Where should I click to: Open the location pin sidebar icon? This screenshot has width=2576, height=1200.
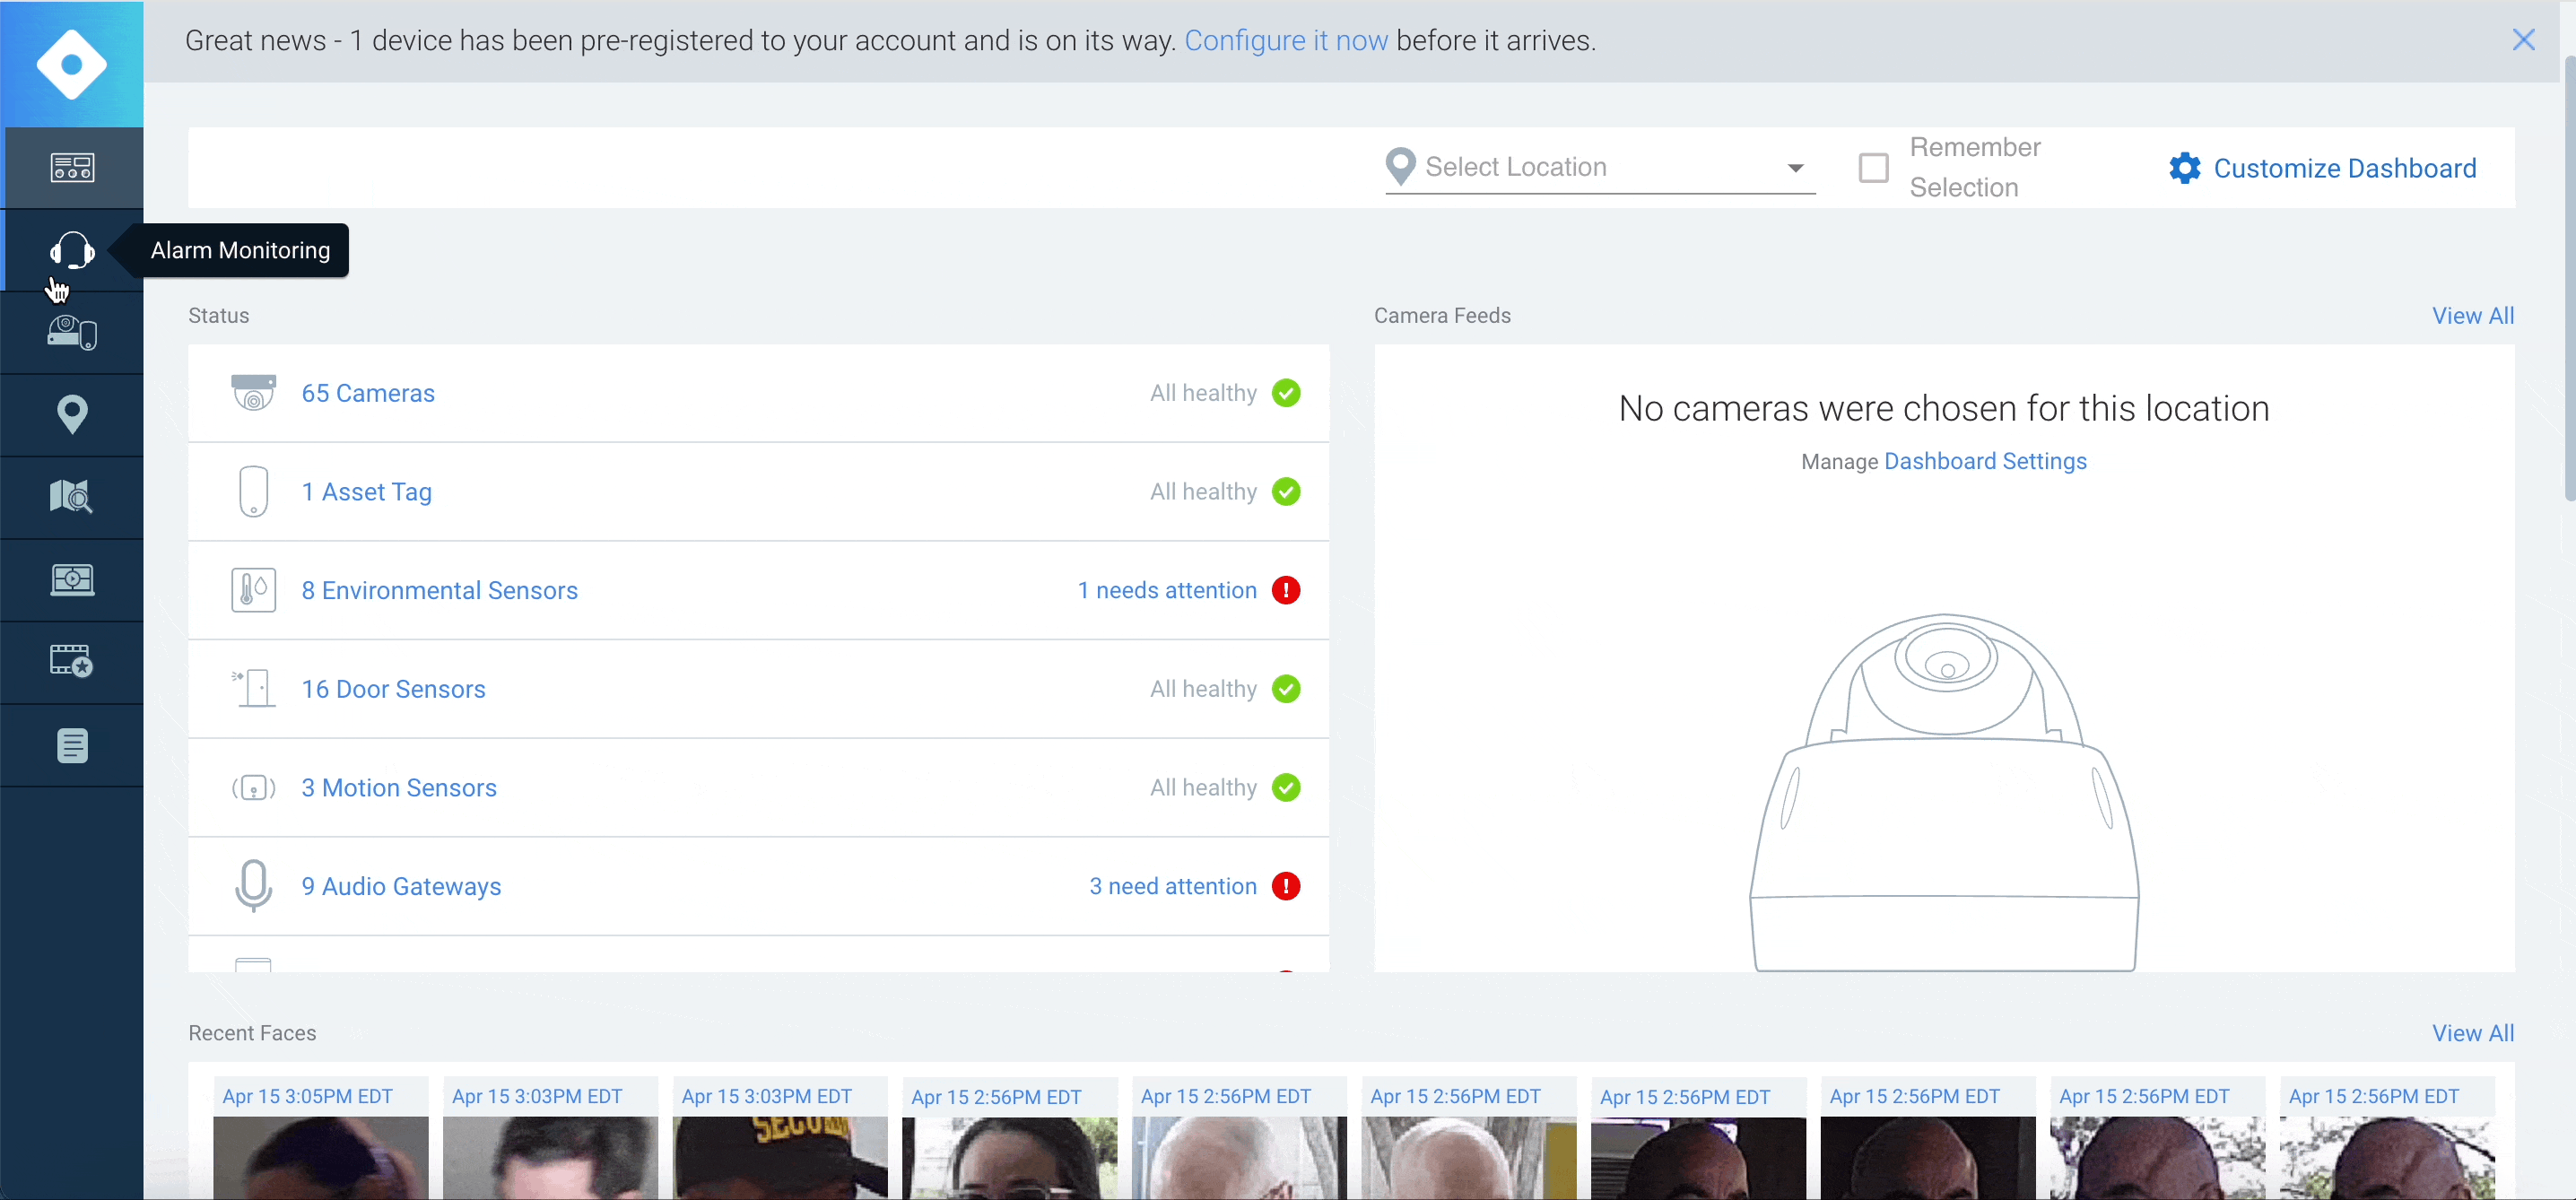pyautogui.click(x=72, y=414)
